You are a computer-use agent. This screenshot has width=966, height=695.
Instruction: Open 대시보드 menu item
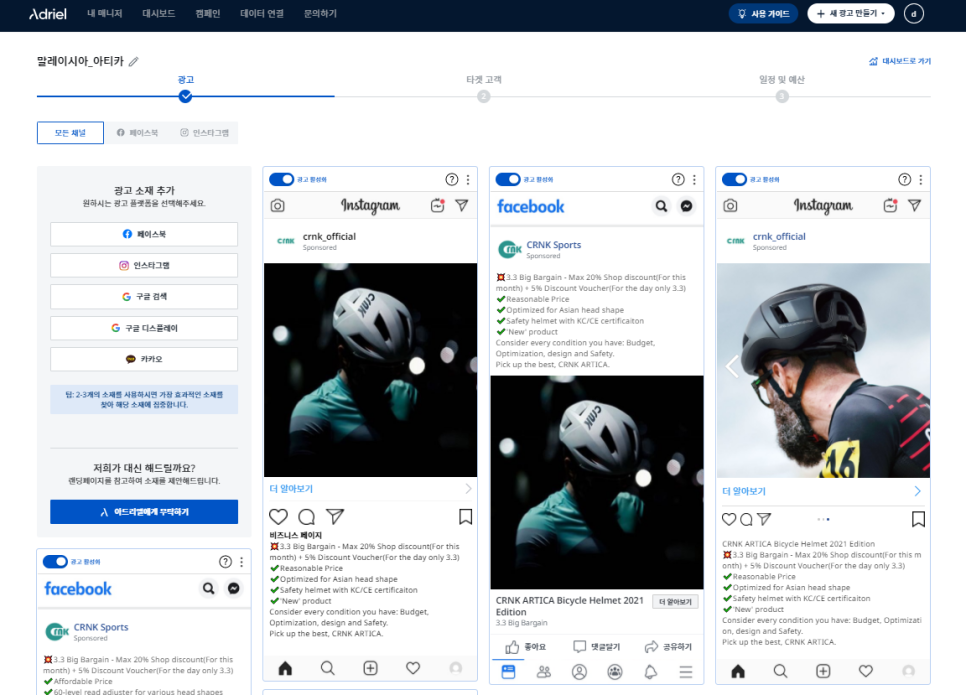(x=159, y=14)
